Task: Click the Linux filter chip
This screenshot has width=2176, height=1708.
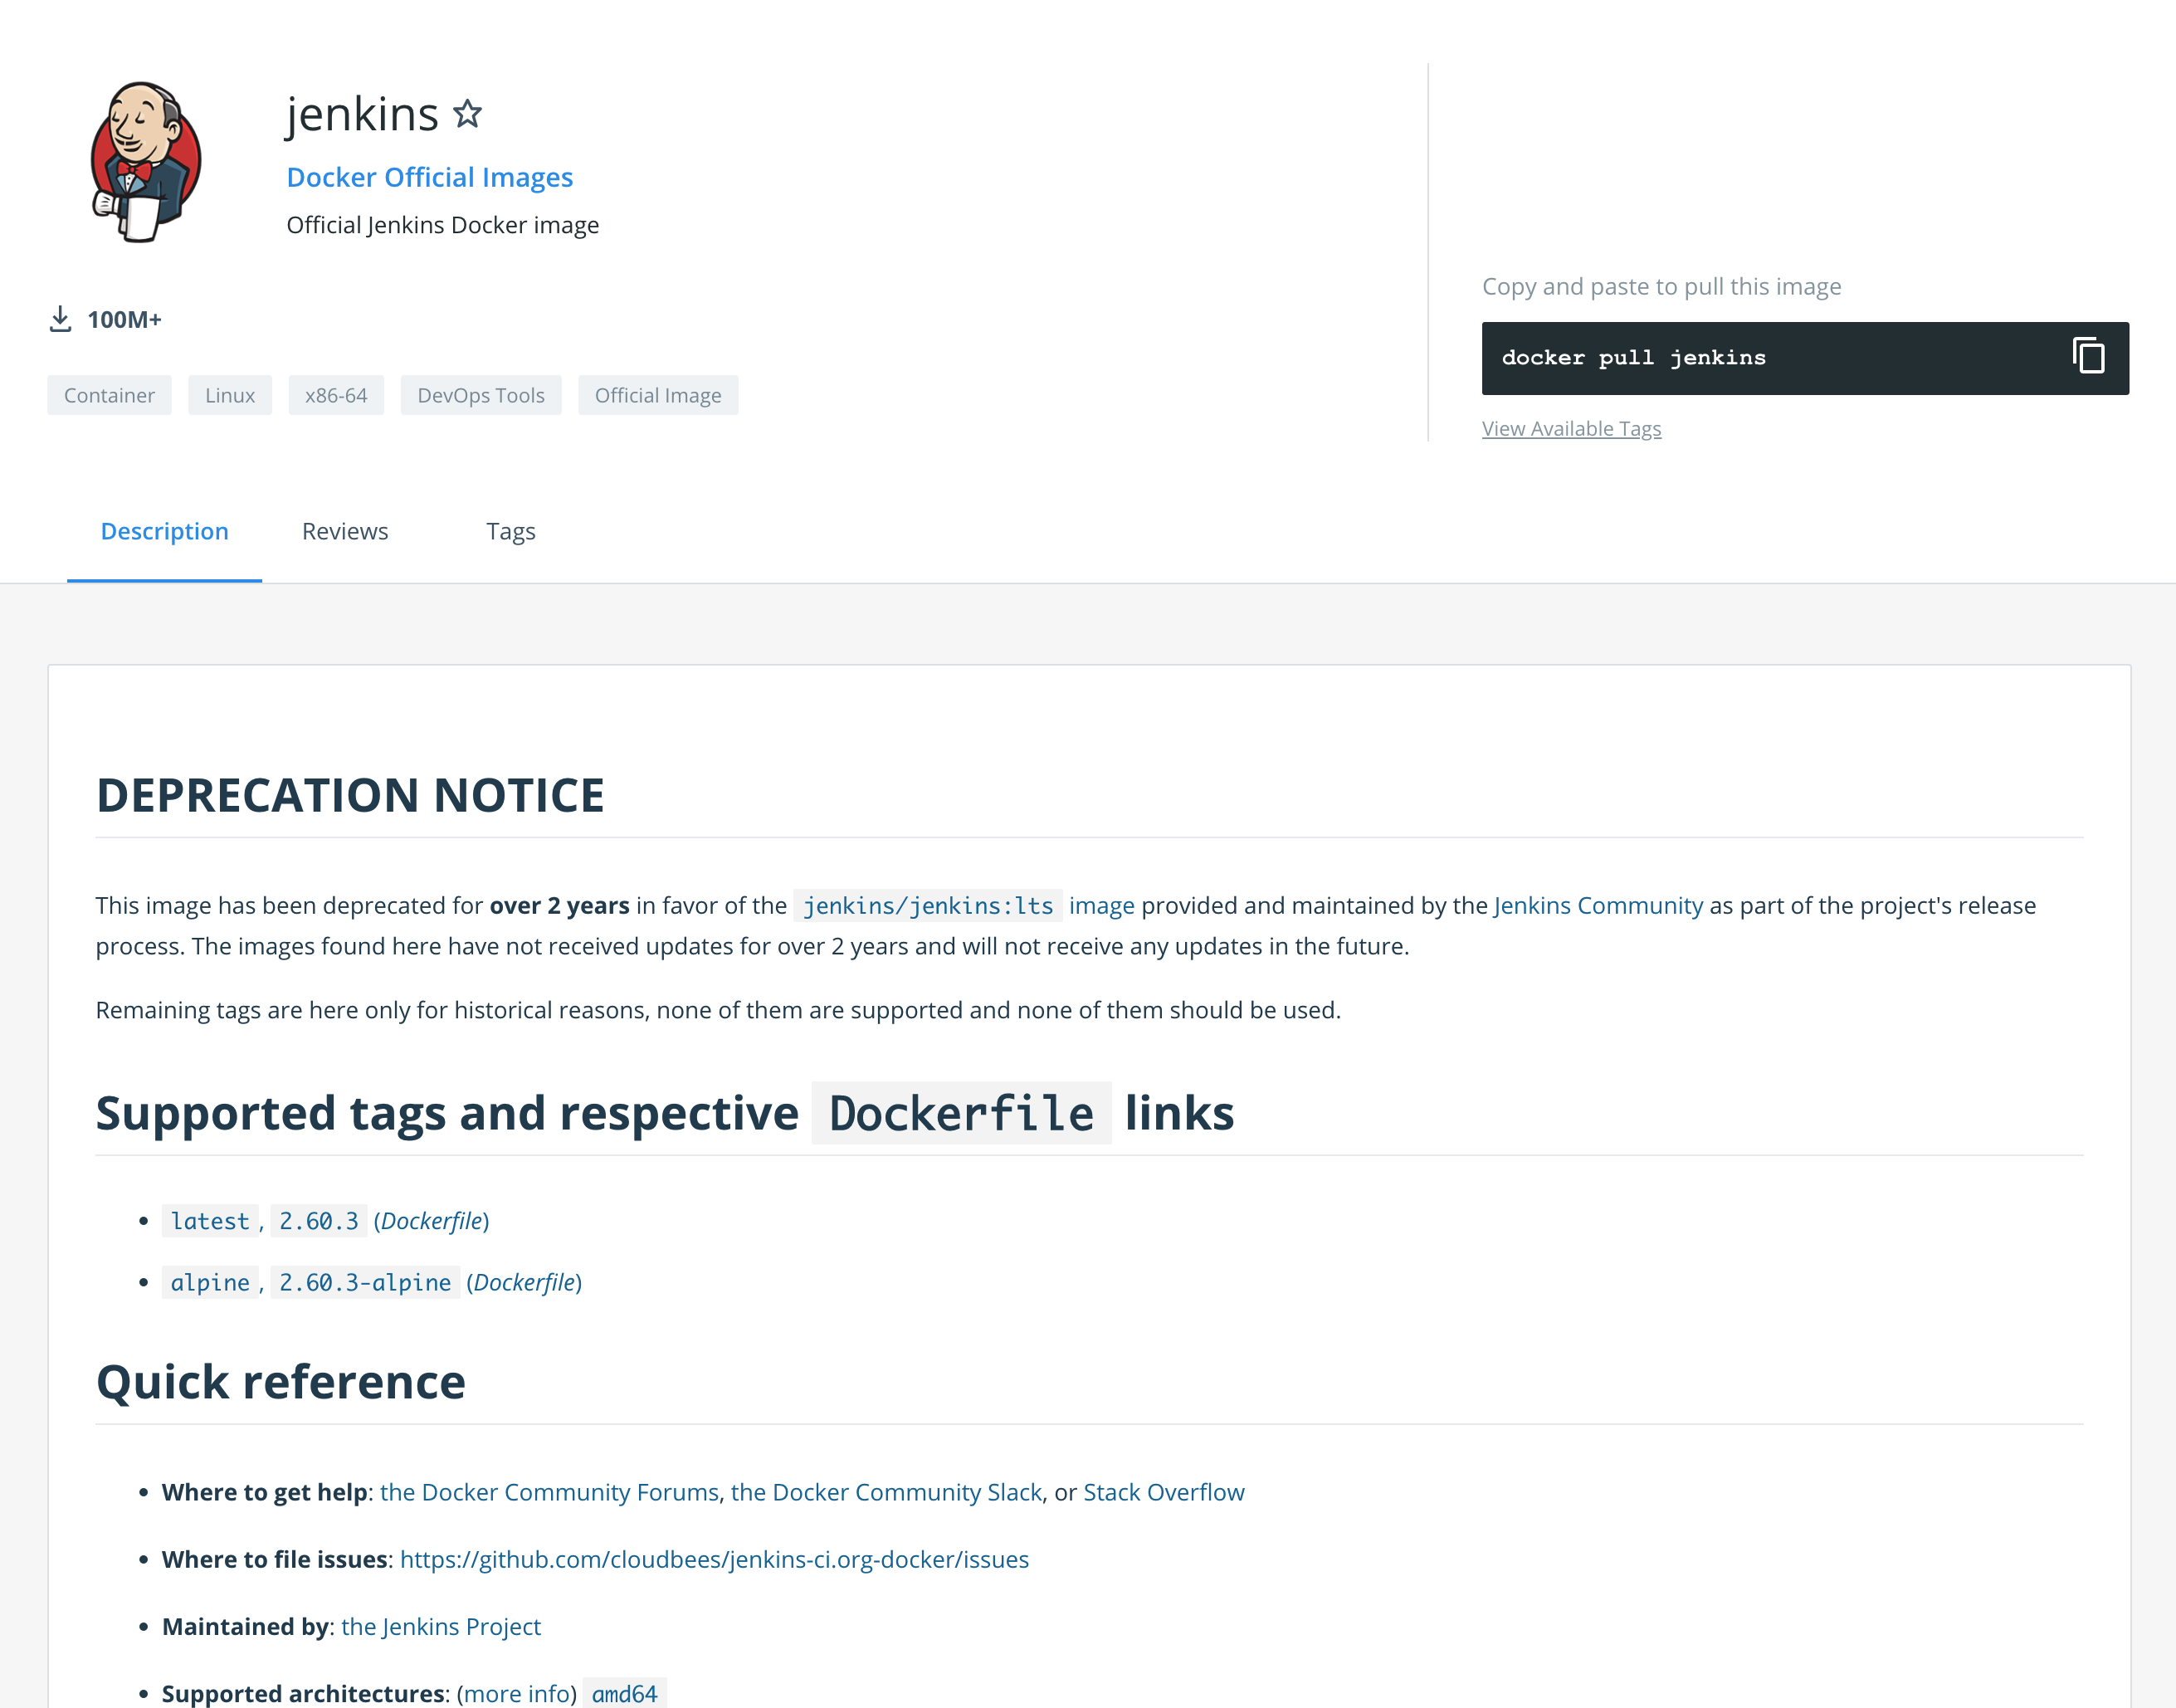Action: pos(229,395)
